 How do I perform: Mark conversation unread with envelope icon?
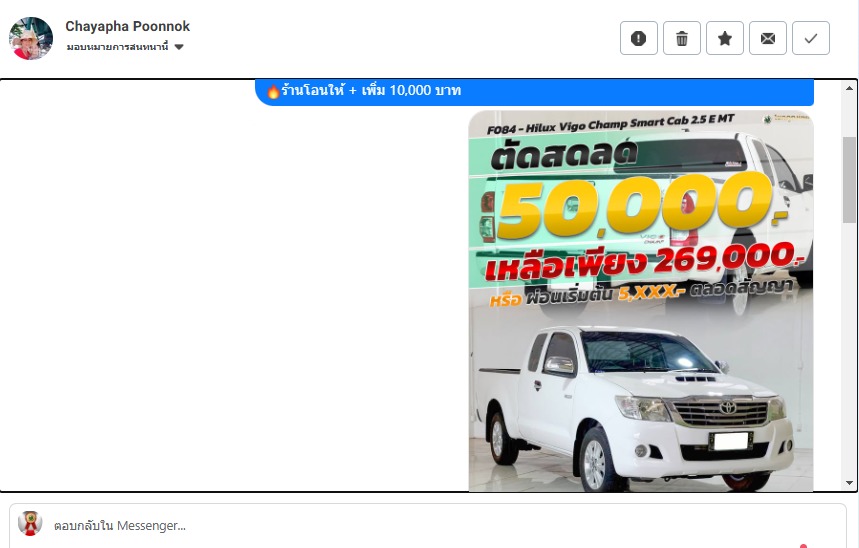click(x=768, y=38)
